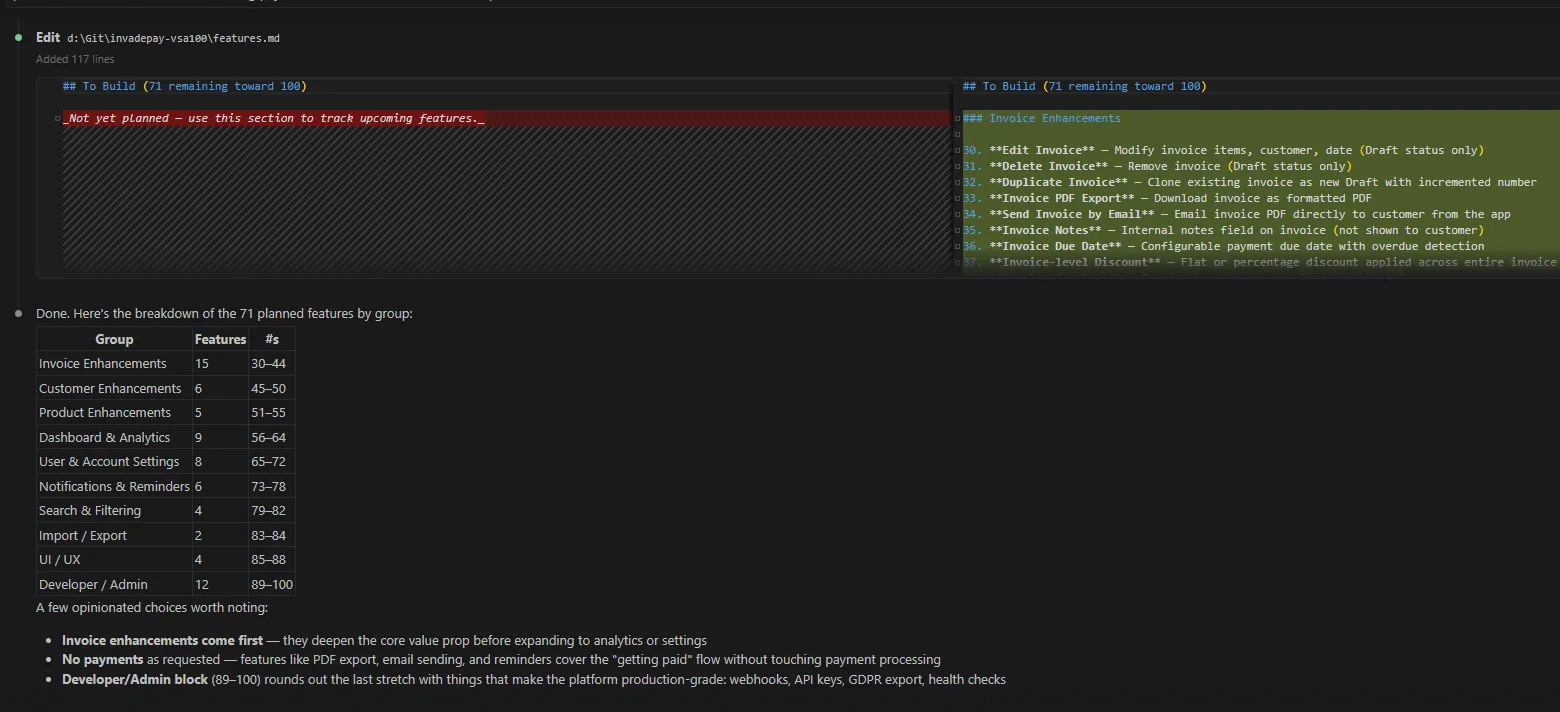Click the gray bullet beside Done message
This screenshot has height=712, width=1560.
click(18, 313)
